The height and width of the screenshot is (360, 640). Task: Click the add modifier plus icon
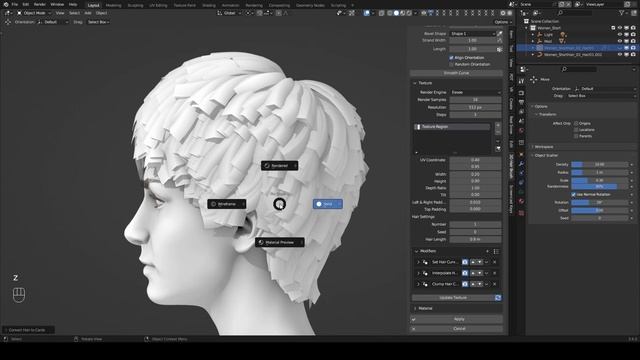pos(487,251)
